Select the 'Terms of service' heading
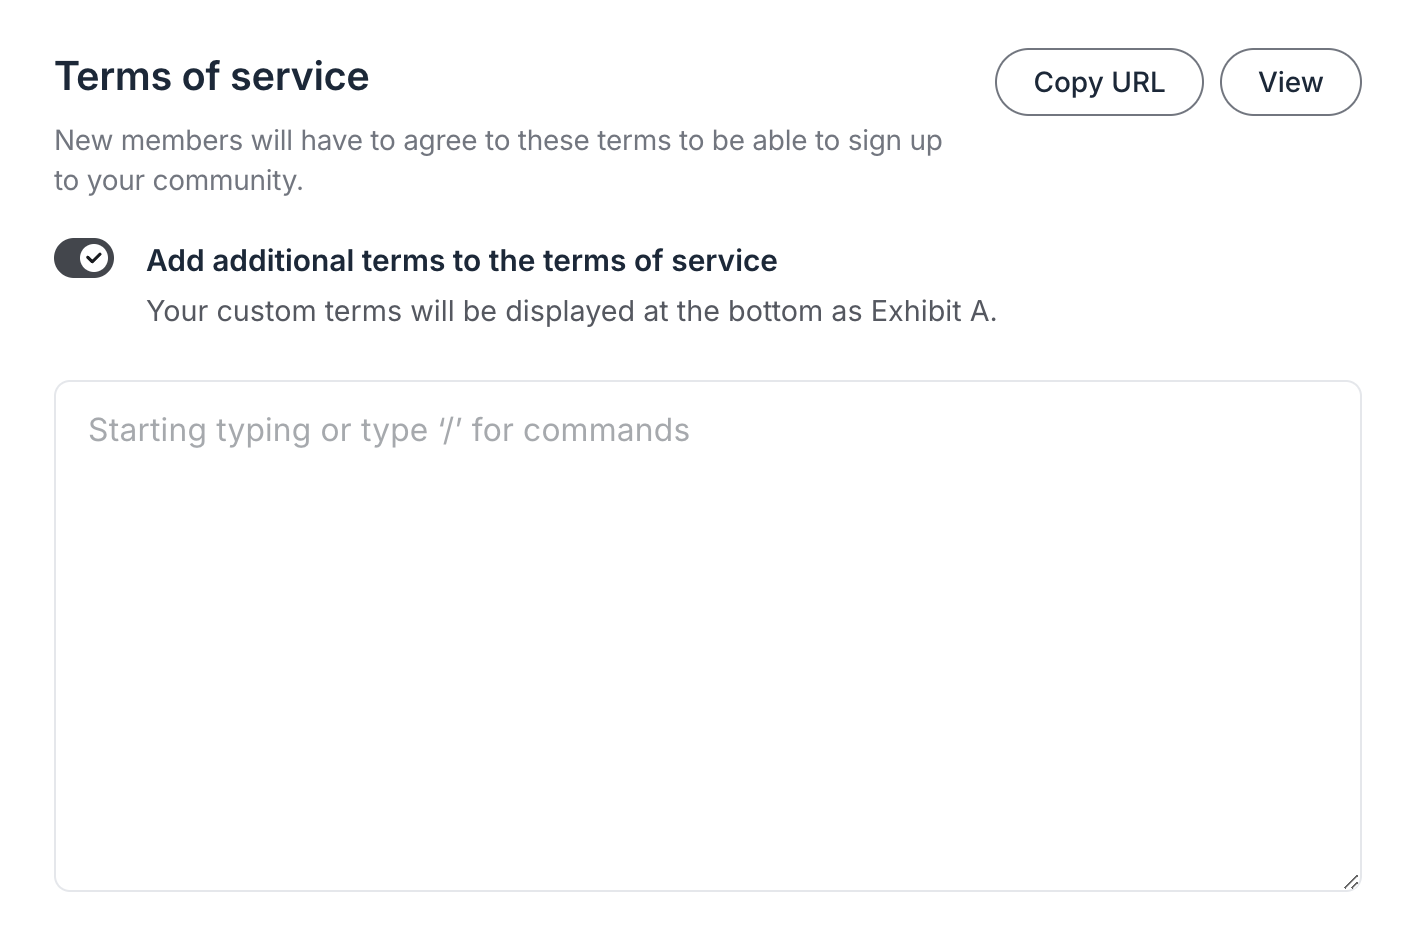This screenshot has height=936, width=1416. pyautogui.click(x=212, y=75)
